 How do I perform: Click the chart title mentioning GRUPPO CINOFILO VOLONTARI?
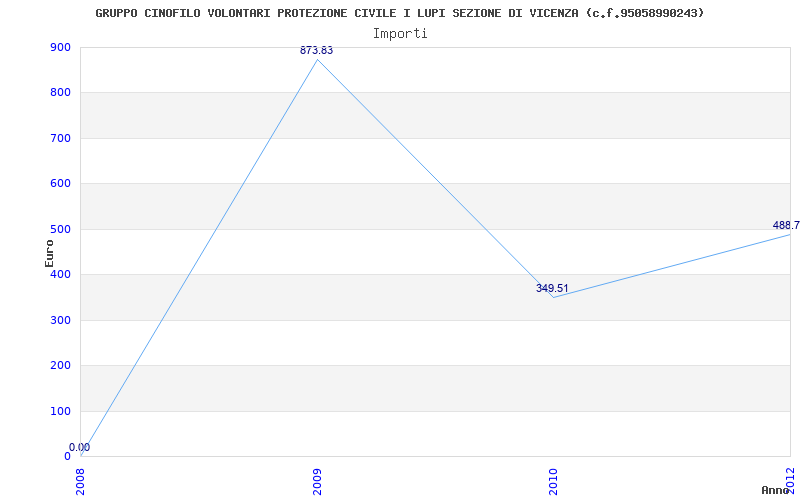point(399,13)
